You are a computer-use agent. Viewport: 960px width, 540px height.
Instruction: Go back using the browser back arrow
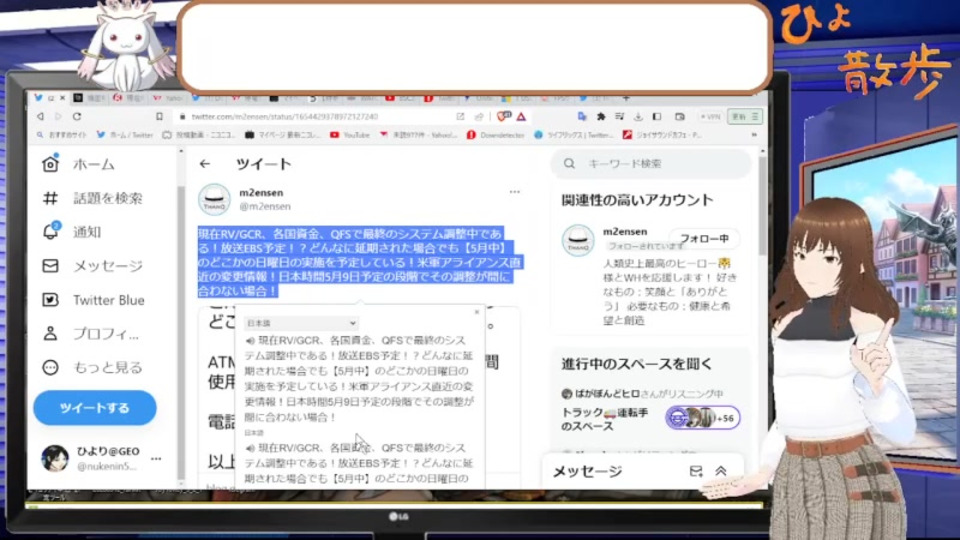tap(40, 116)
